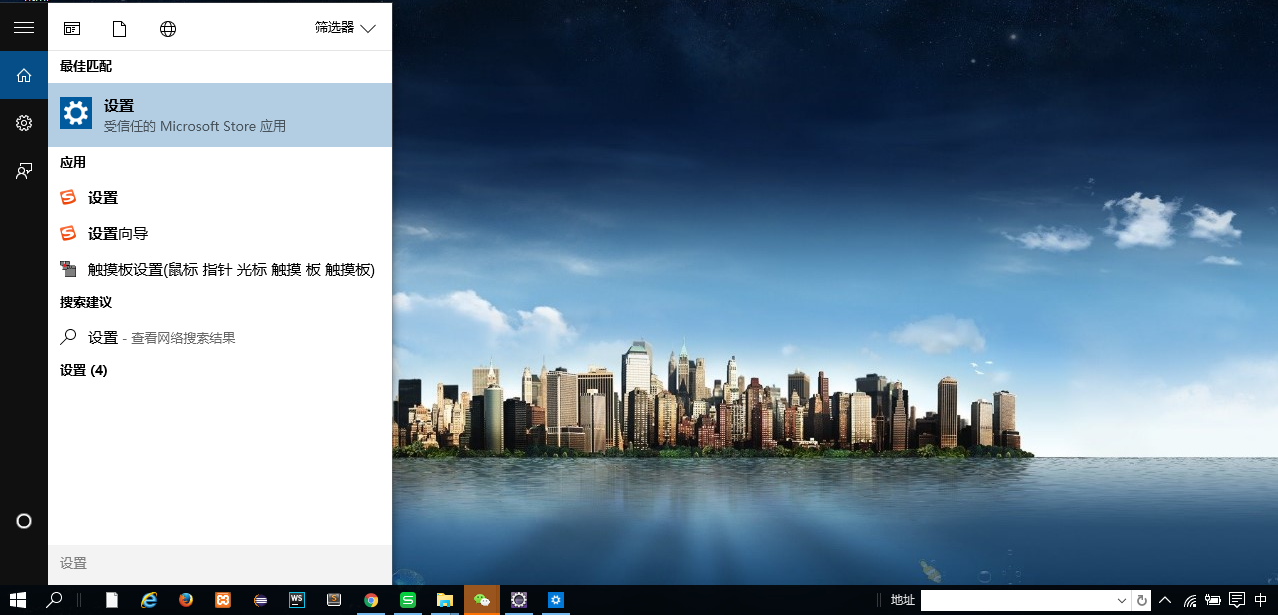Open blue Settings gear on taskbar
1278x615 pixels.
coord(556,600)
